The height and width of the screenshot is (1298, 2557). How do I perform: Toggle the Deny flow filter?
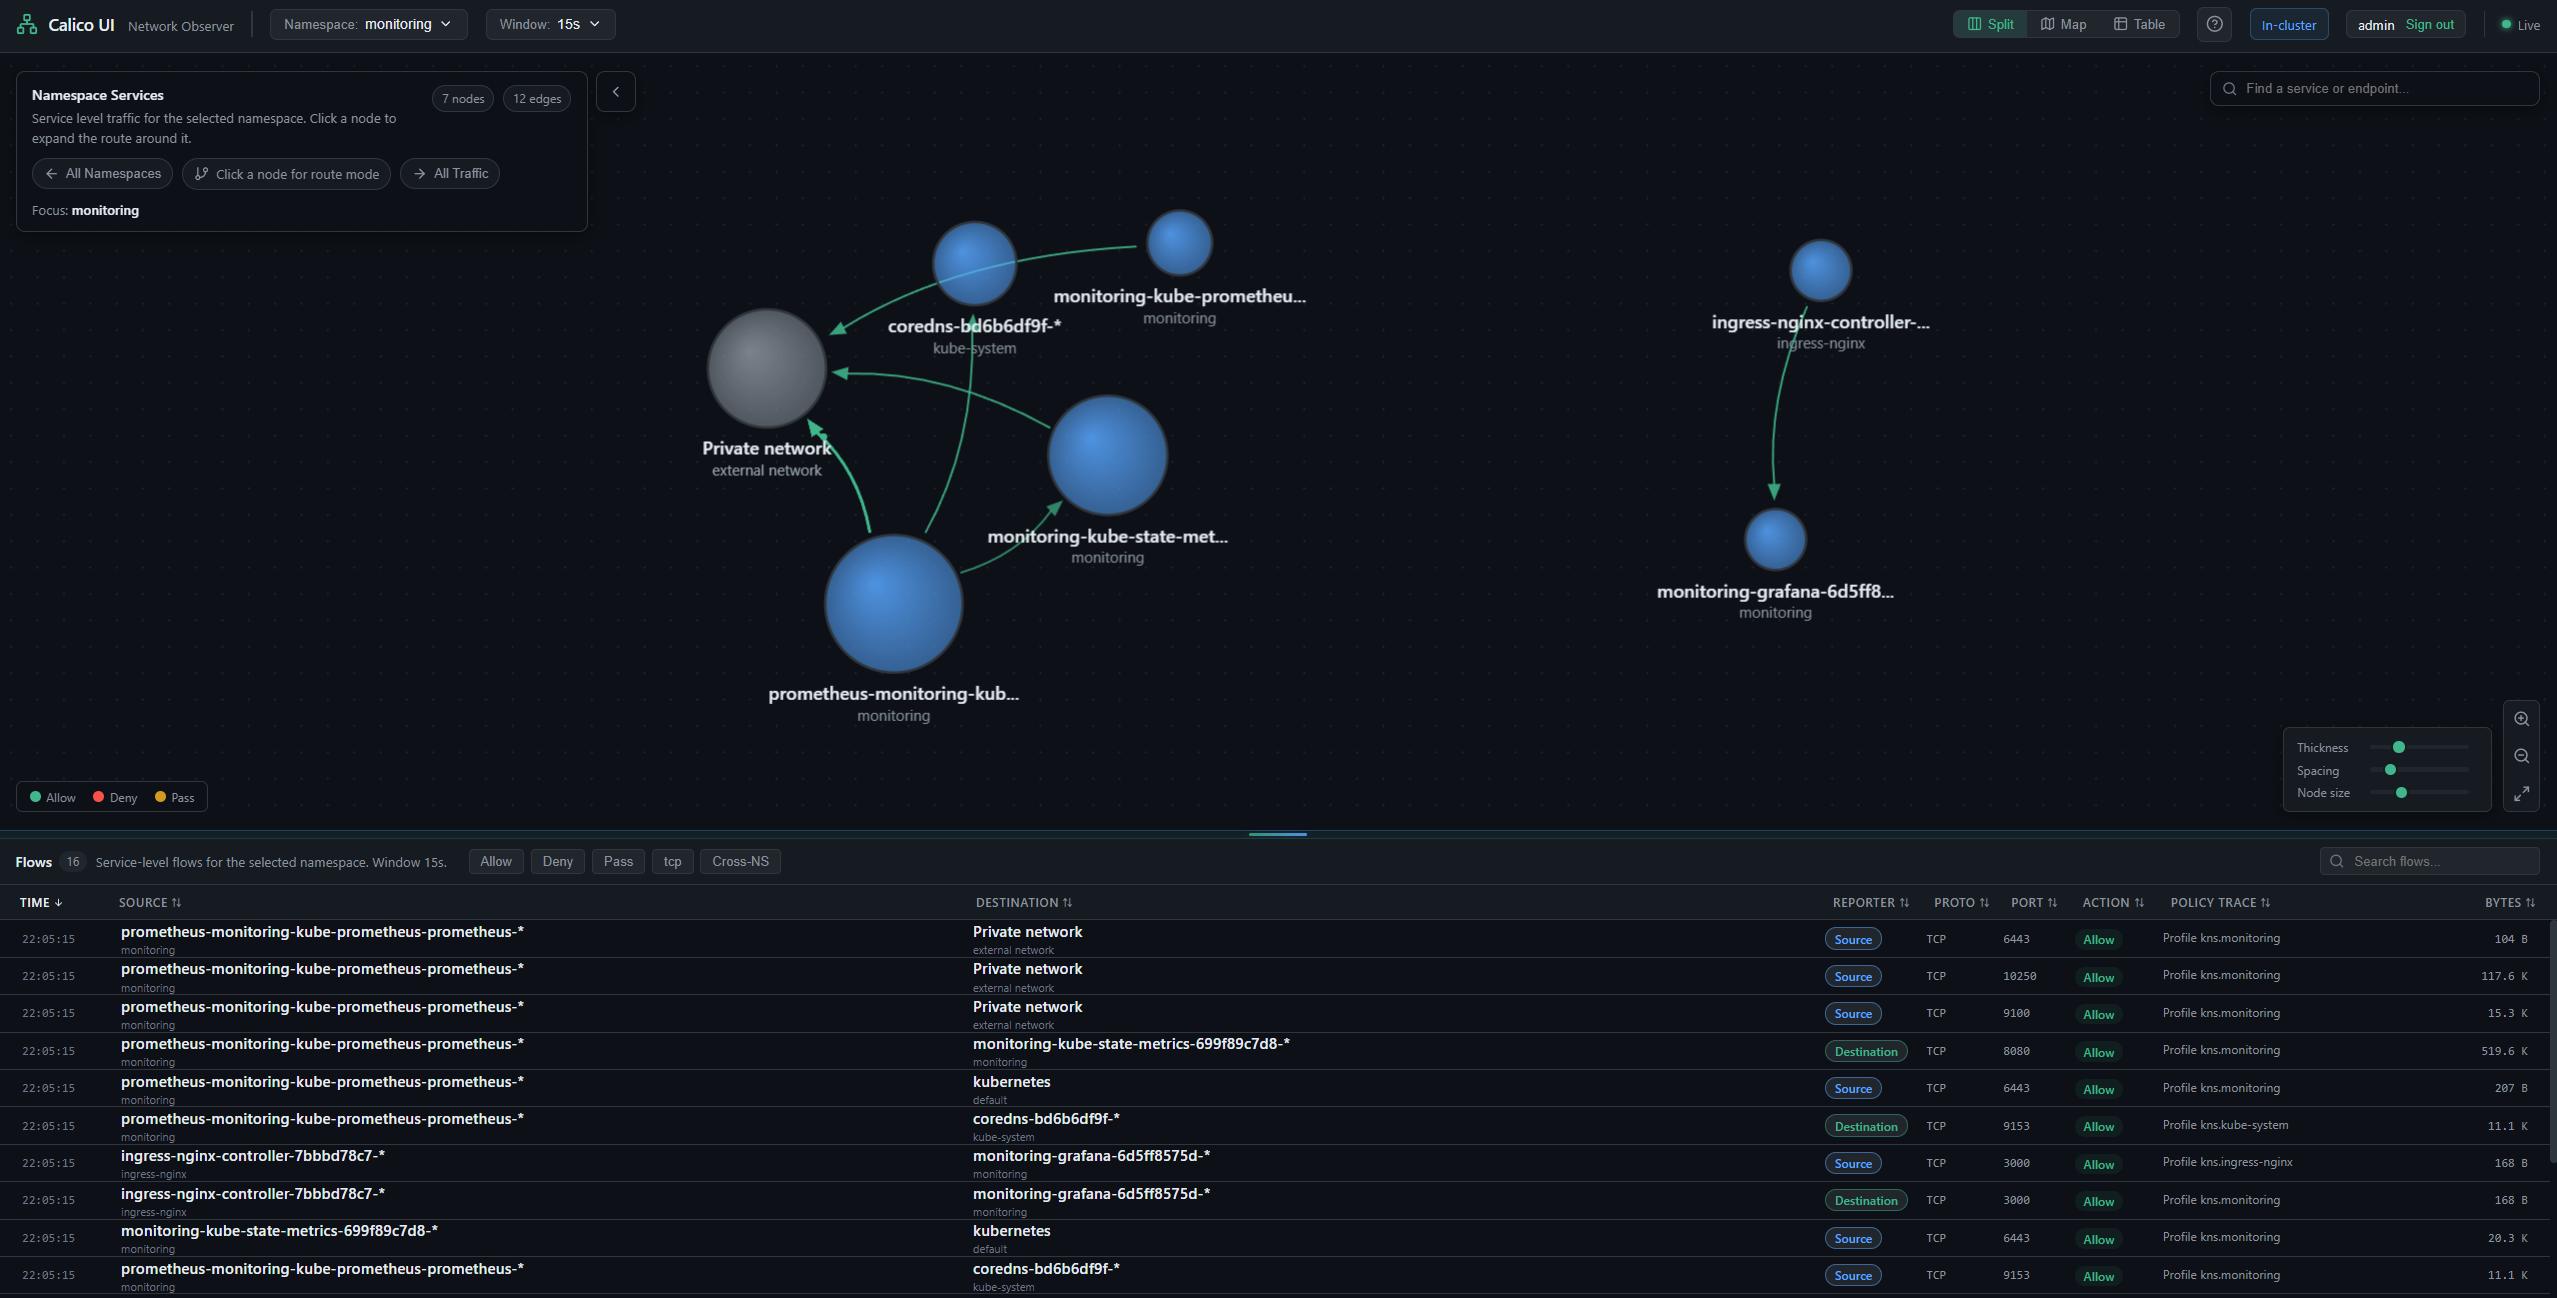click(558, 861)
